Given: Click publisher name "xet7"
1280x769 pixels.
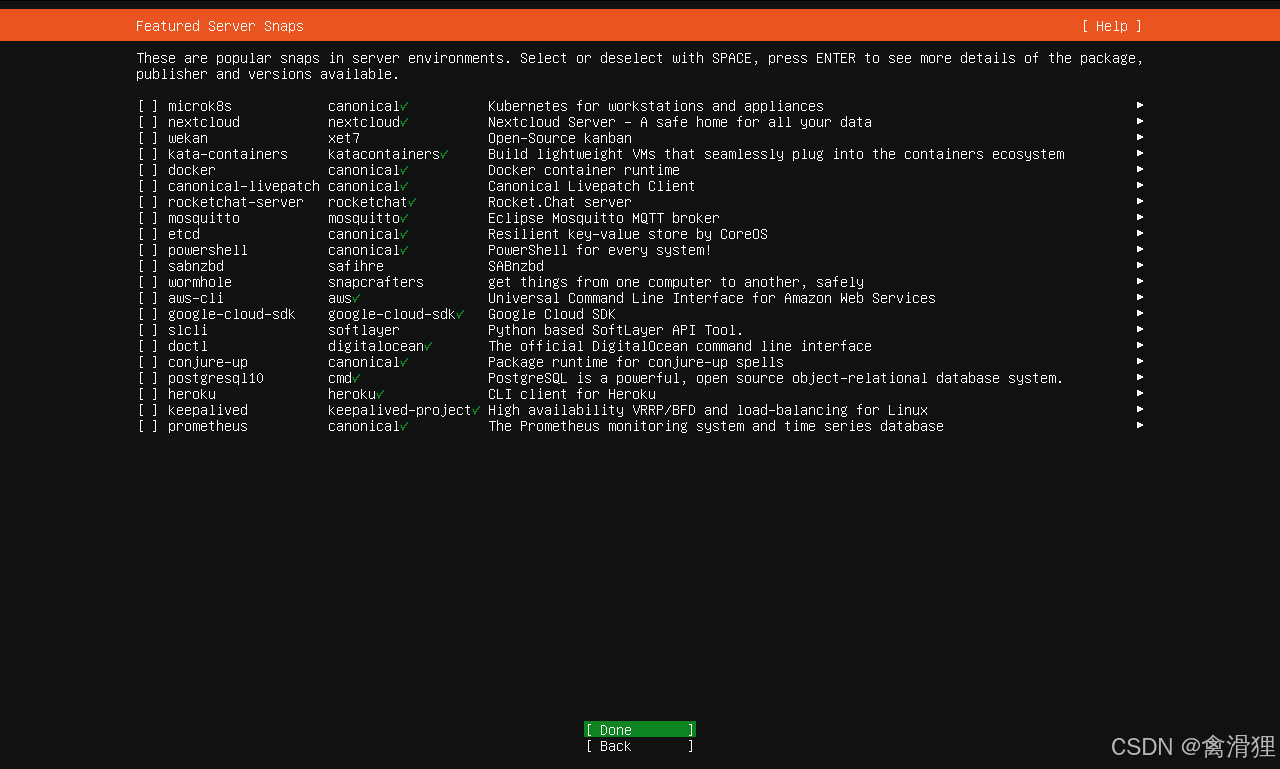Looking at the screenshot, I should click(x=344, y=138).
